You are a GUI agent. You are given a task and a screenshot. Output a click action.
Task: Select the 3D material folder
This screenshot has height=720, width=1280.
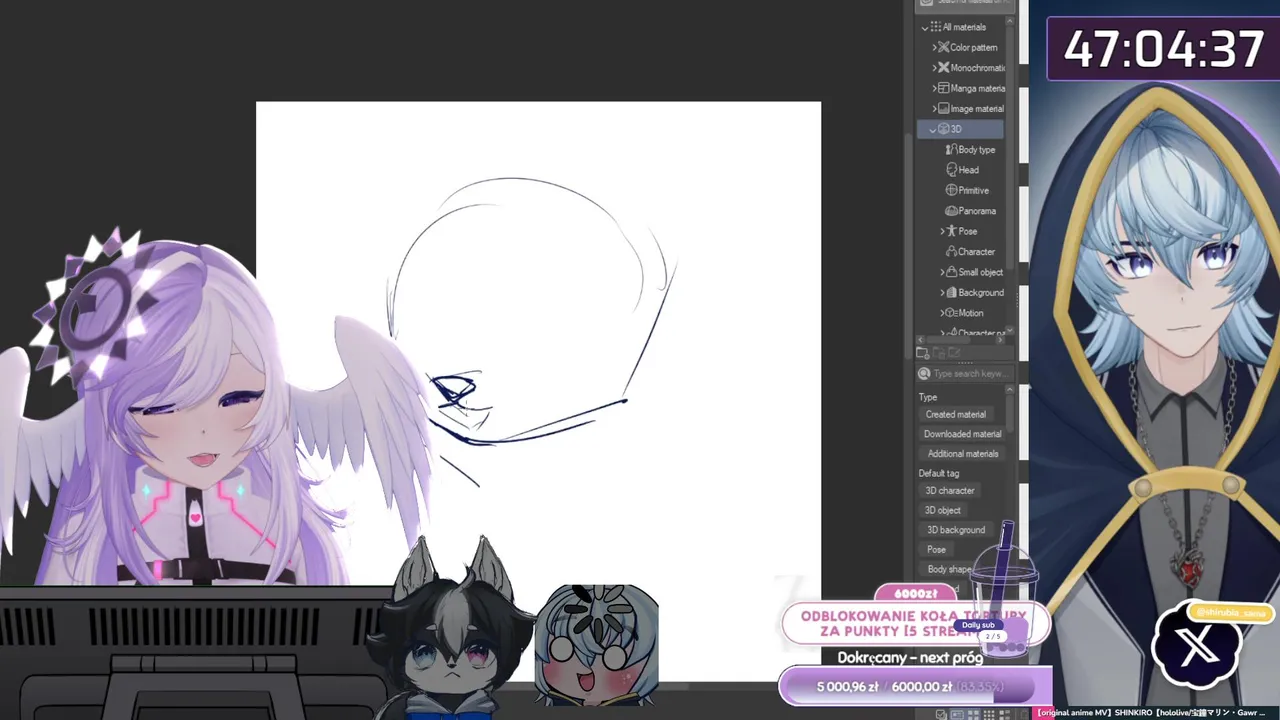961,129
